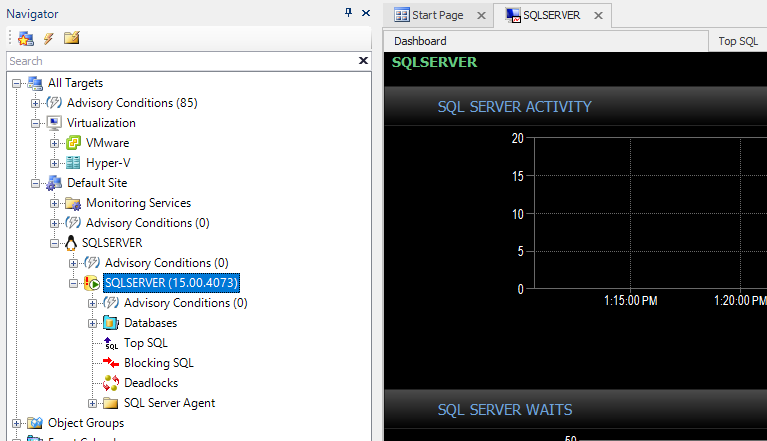
Task: Select All Targets in the tree
Action: click(x=75, y=83)
